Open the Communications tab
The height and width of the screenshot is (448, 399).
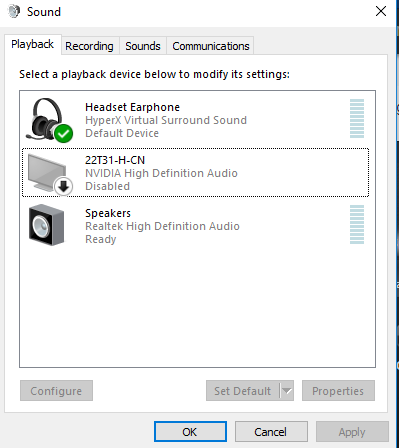tap(211, 46)
